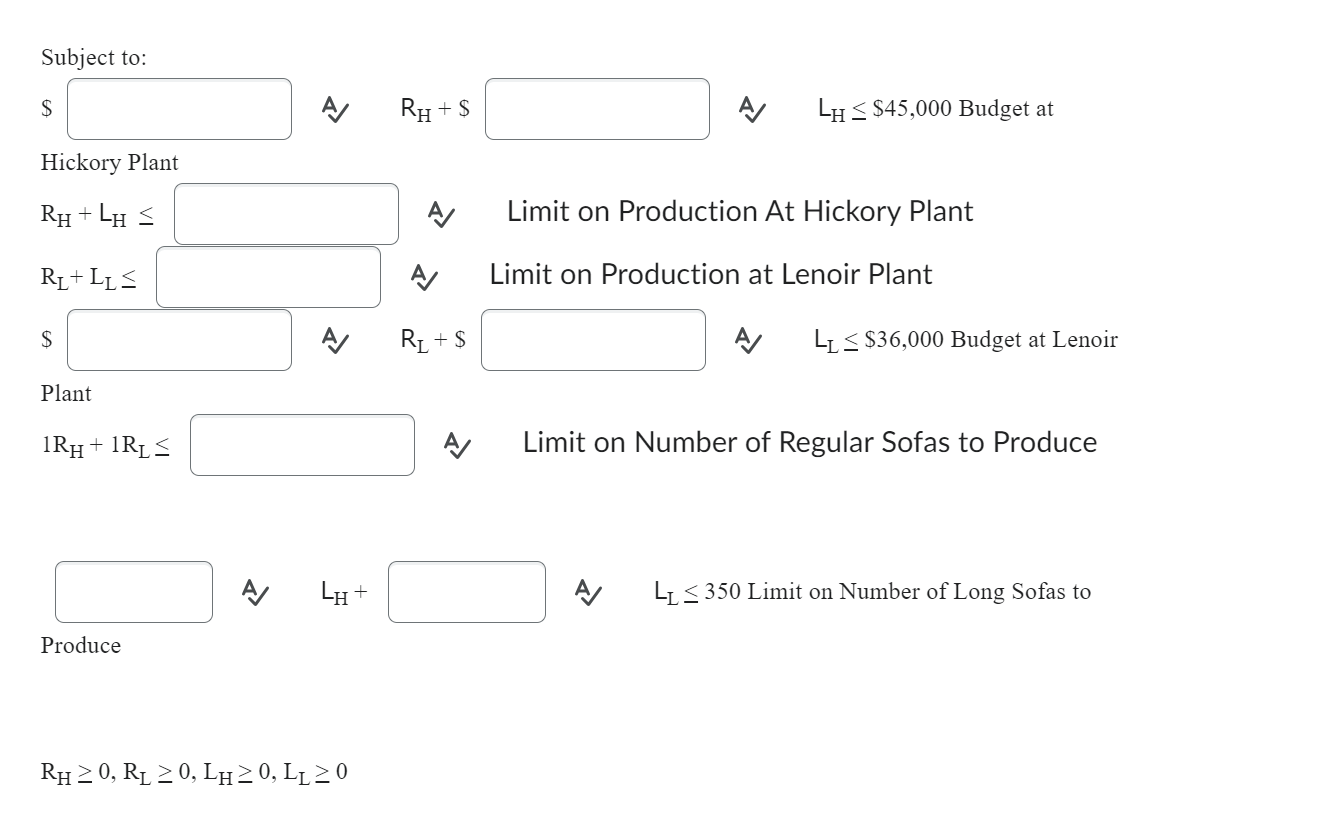Click the blank before RL + $
This screenshot has width=1321, height=813.
click(x=178, y=340)
